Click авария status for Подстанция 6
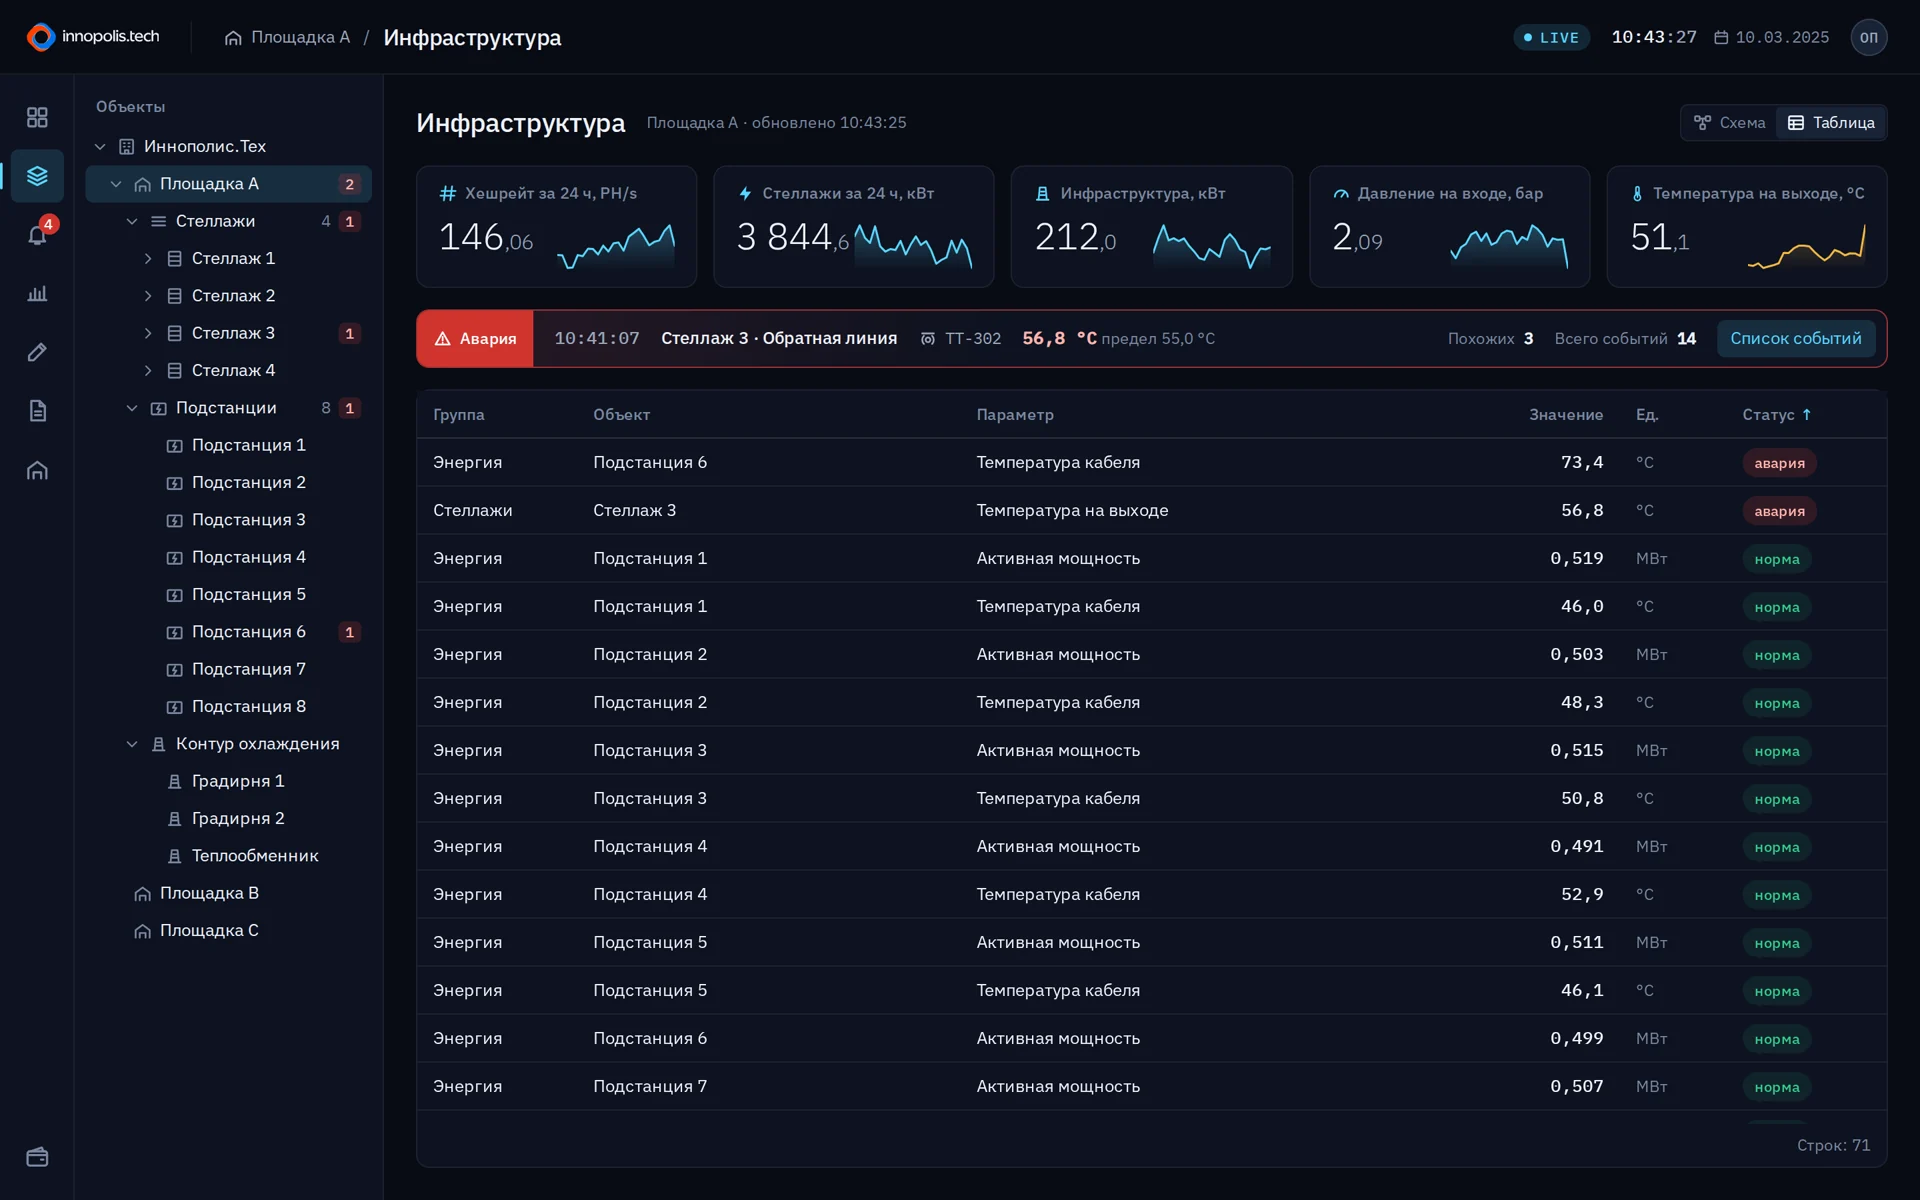The height and width of the screenshot is (1200, 1920). 1779,463
